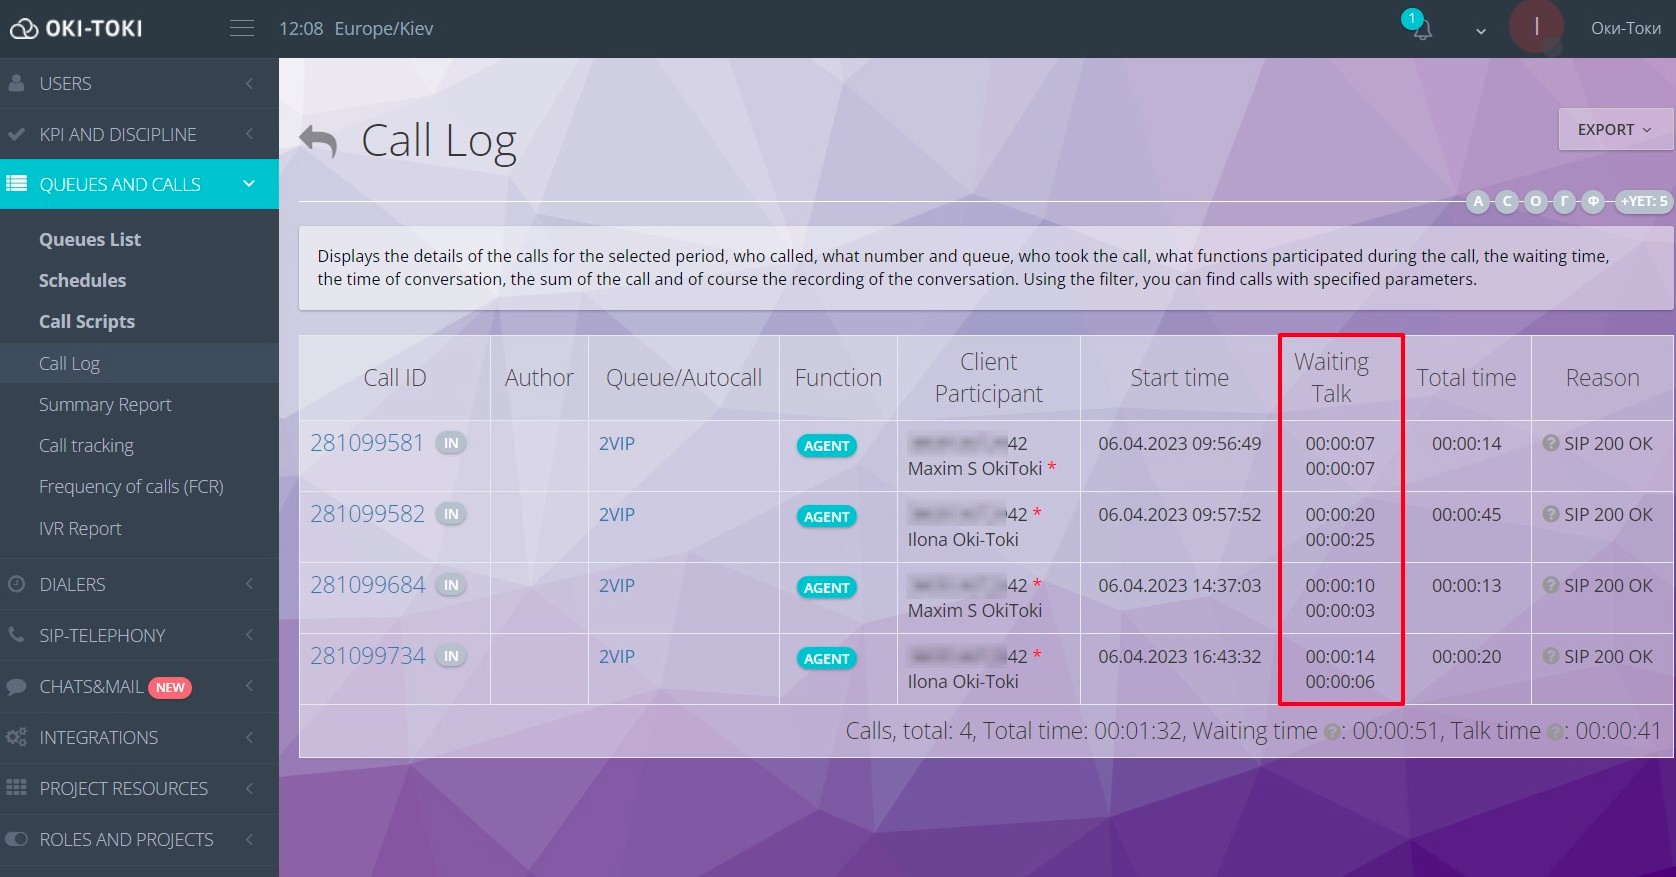Open 2VIP queue for call 281099581

(x=617, y=443)
